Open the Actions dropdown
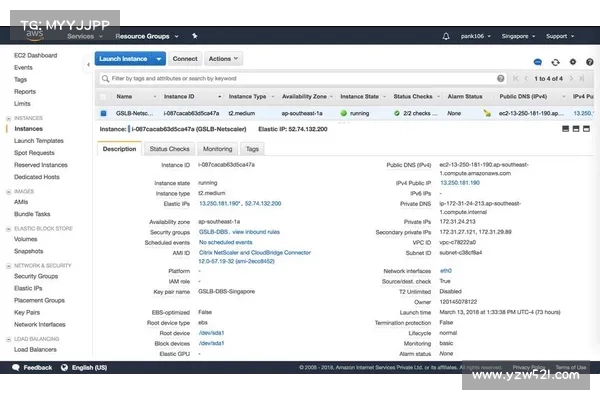The image size is (600, 400). [x=223, y=59]
